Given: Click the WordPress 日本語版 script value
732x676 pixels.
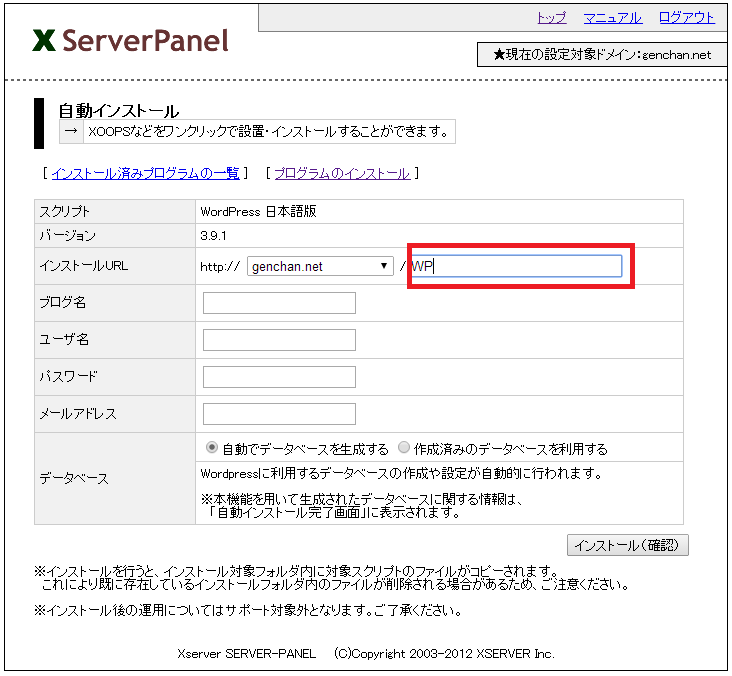Looking at the screenshot, I should pyautogui.click(x=258, y=211).
